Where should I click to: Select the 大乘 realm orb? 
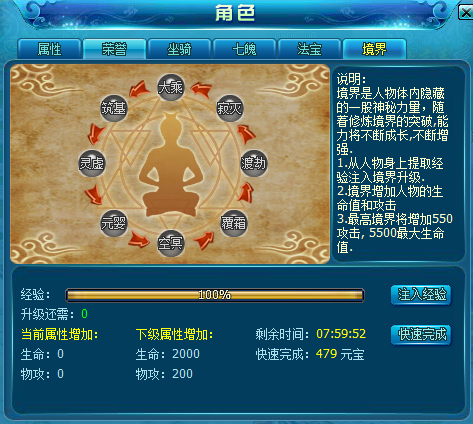171,87
